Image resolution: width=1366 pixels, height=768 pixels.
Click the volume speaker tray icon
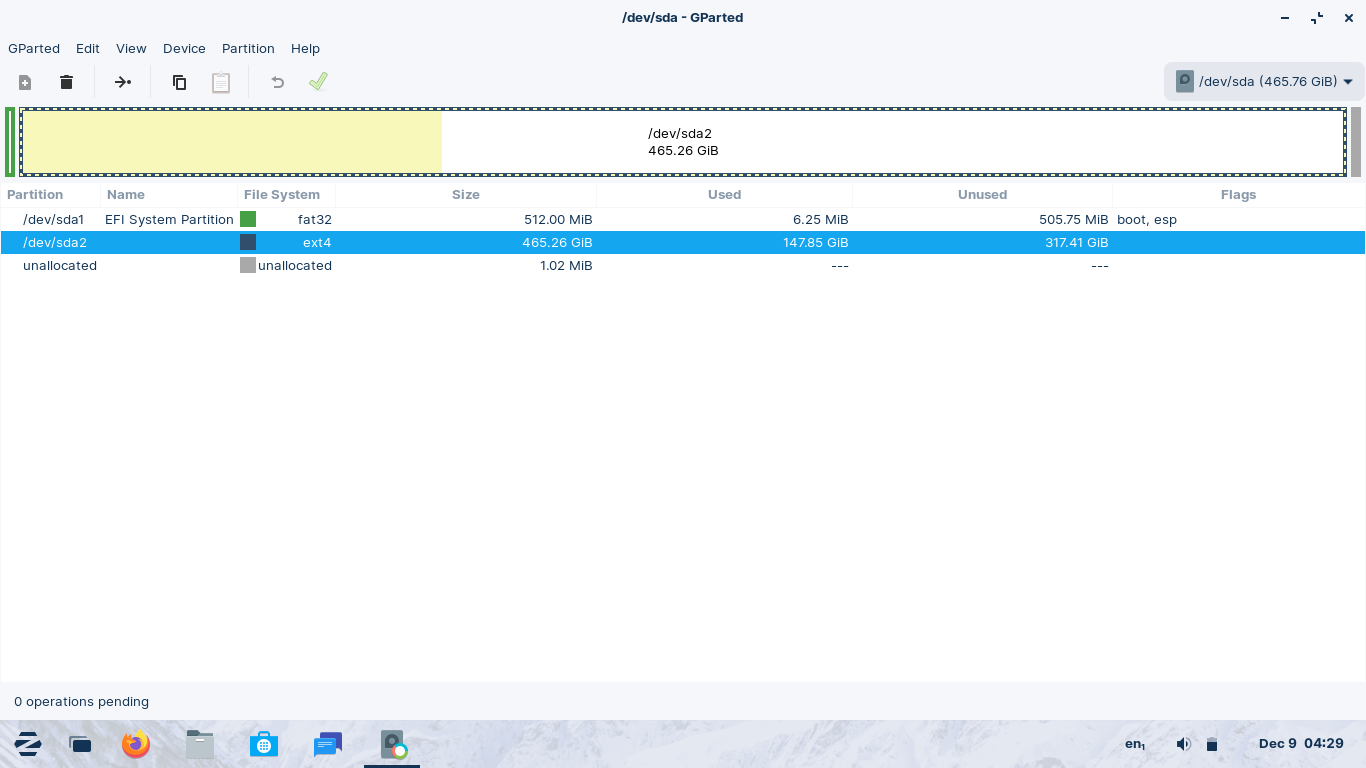(x=1183, y=744)
